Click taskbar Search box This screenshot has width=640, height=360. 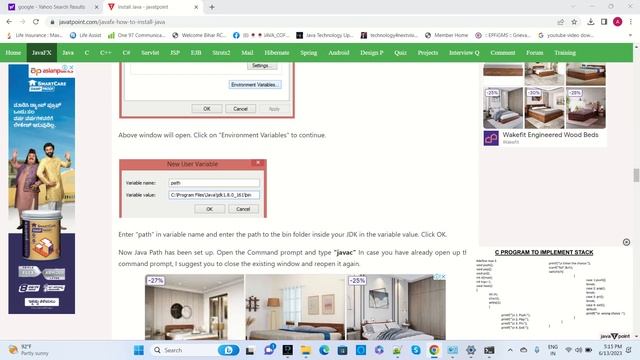pos(195,350)
